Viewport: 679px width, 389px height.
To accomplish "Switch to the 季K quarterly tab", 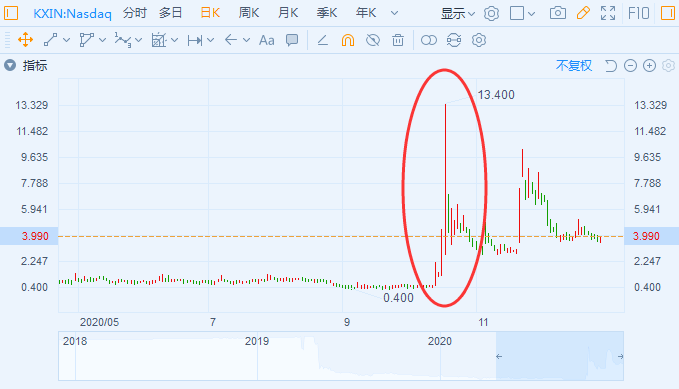I will tap(327, 13).
